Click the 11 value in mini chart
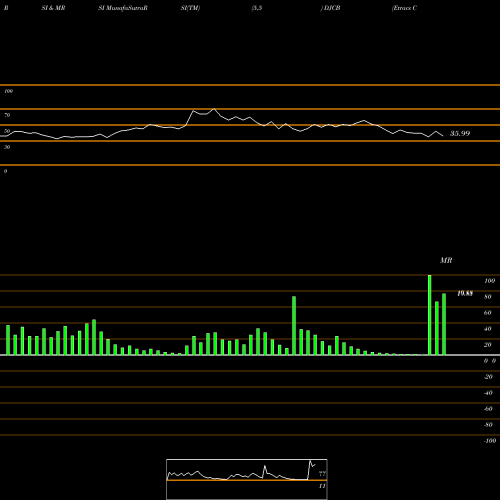500x500 pixels. tap(322, 486)
